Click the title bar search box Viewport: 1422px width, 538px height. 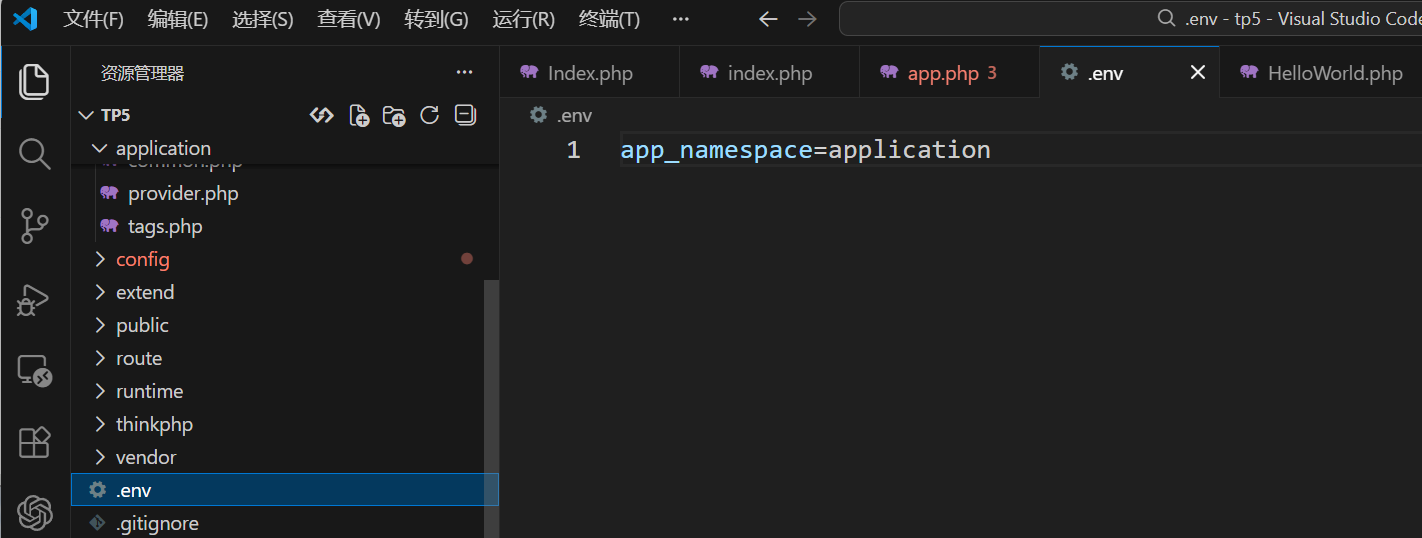pyautogui.click(x=1130, y=19)
